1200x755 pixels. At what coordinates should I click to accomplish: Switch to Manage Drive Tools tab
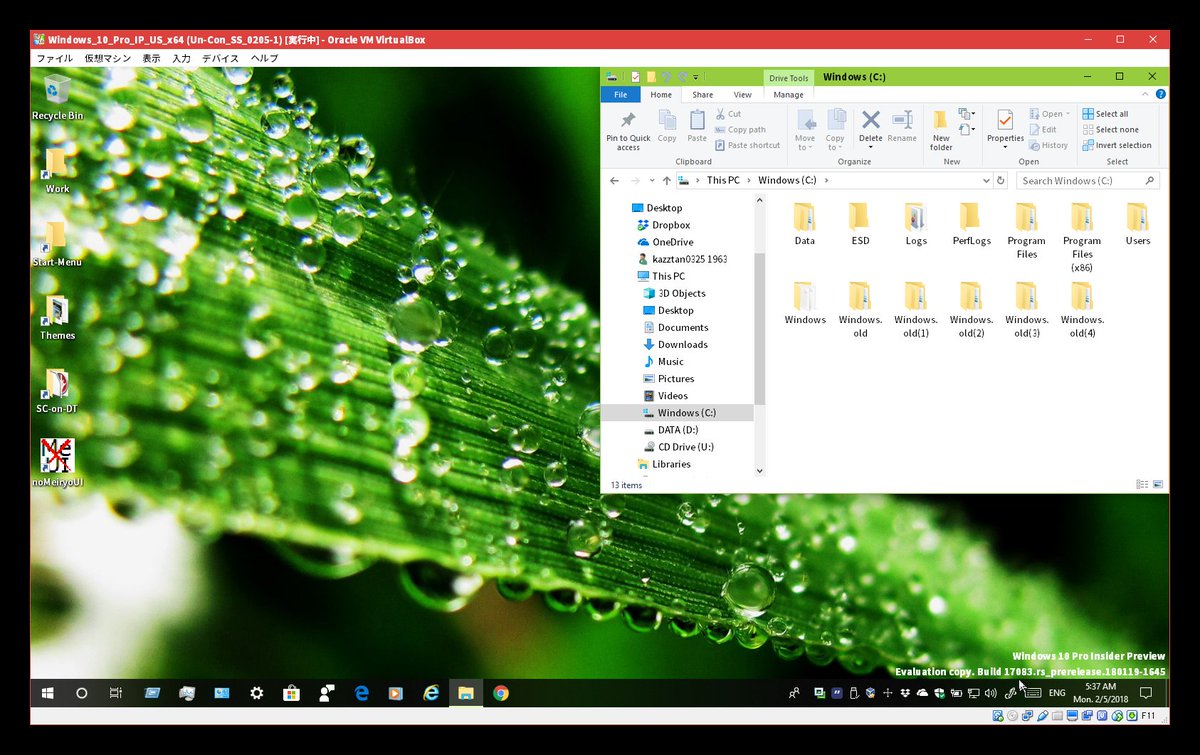pyautogui.click(x=788, y=95)
